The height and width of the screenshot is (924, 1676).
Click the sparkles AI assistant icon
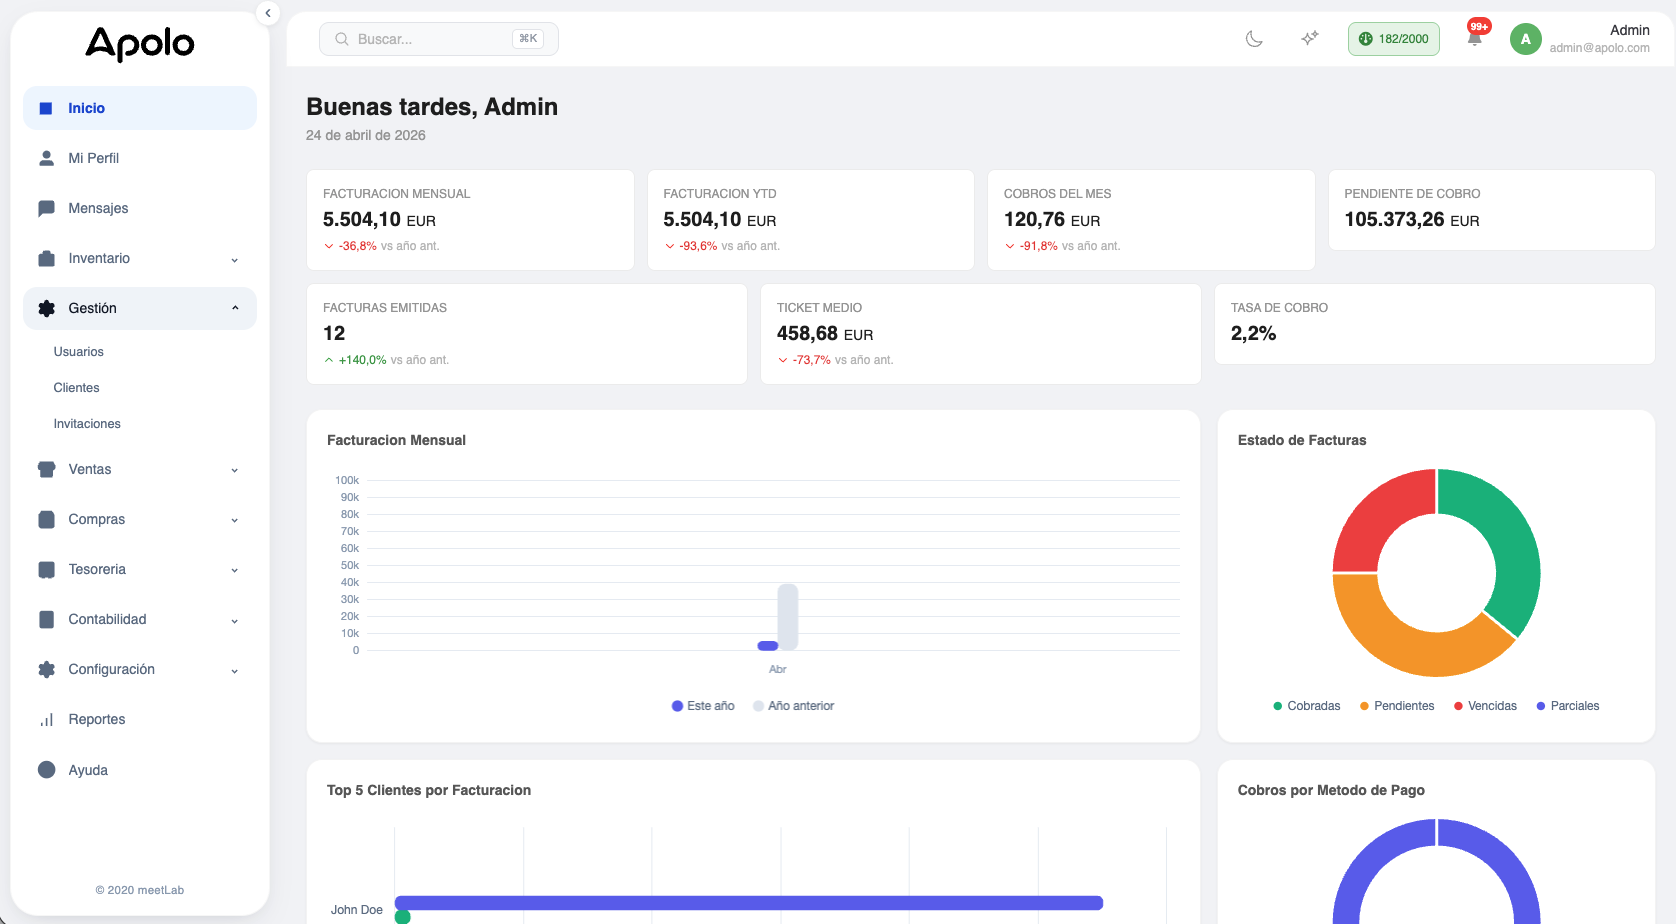[x=1310, y=38]
